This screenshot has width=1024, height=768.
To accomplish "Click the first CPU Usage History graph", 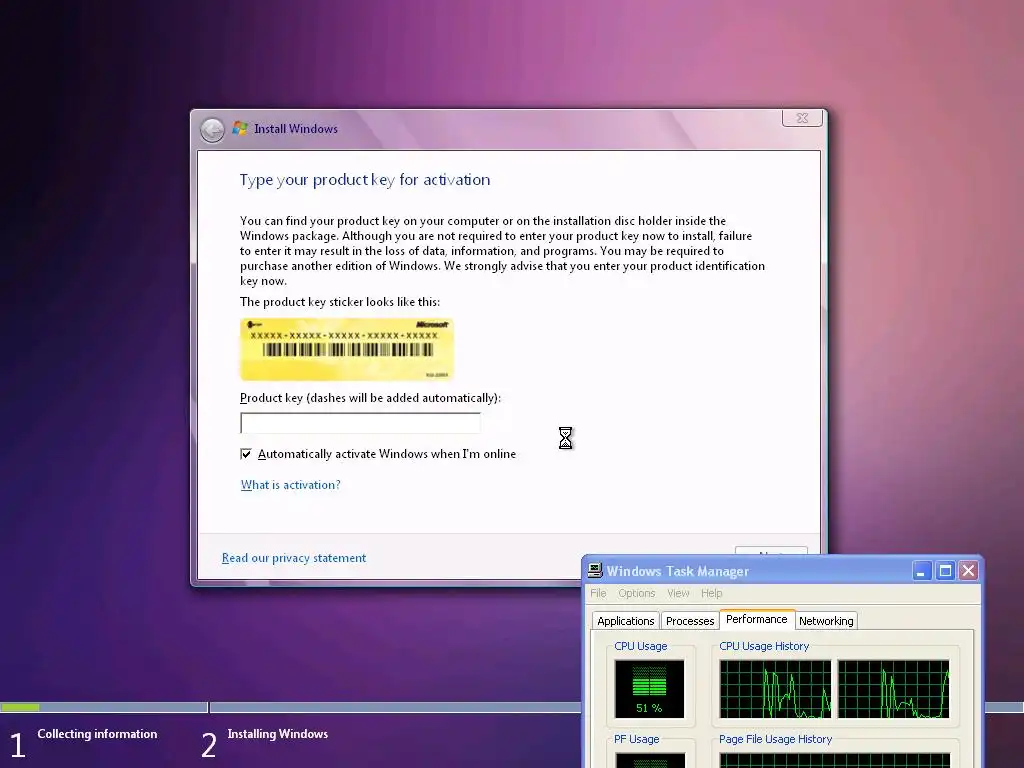I will coord(775,689).
